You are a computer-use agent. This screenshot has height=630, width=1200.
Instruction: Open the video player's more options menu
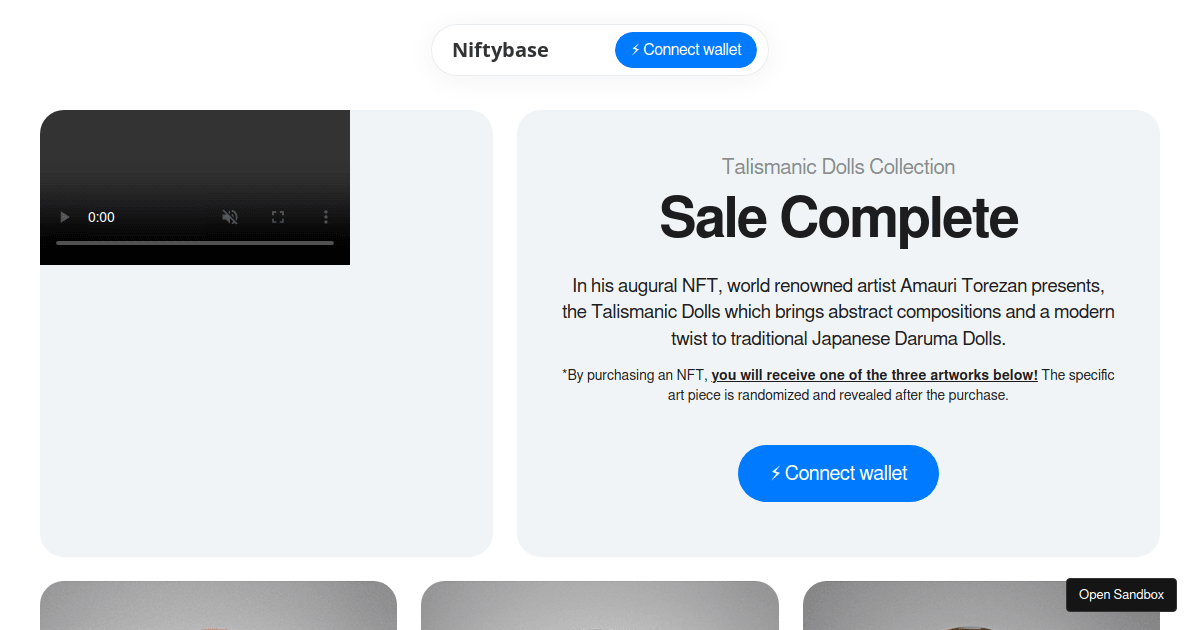click(325, 216)
